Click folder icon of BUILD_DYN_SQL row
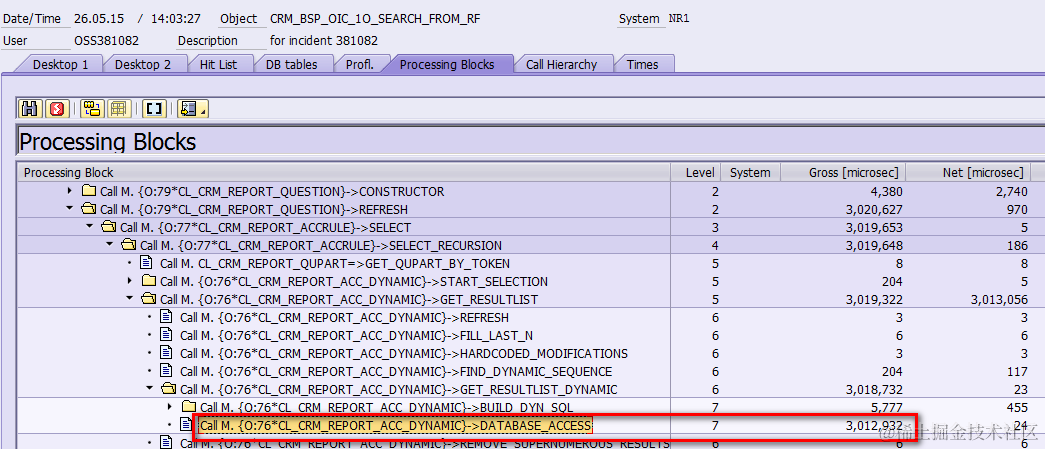The height and width of the screenshot is (449, 1045). click(189, 408)
